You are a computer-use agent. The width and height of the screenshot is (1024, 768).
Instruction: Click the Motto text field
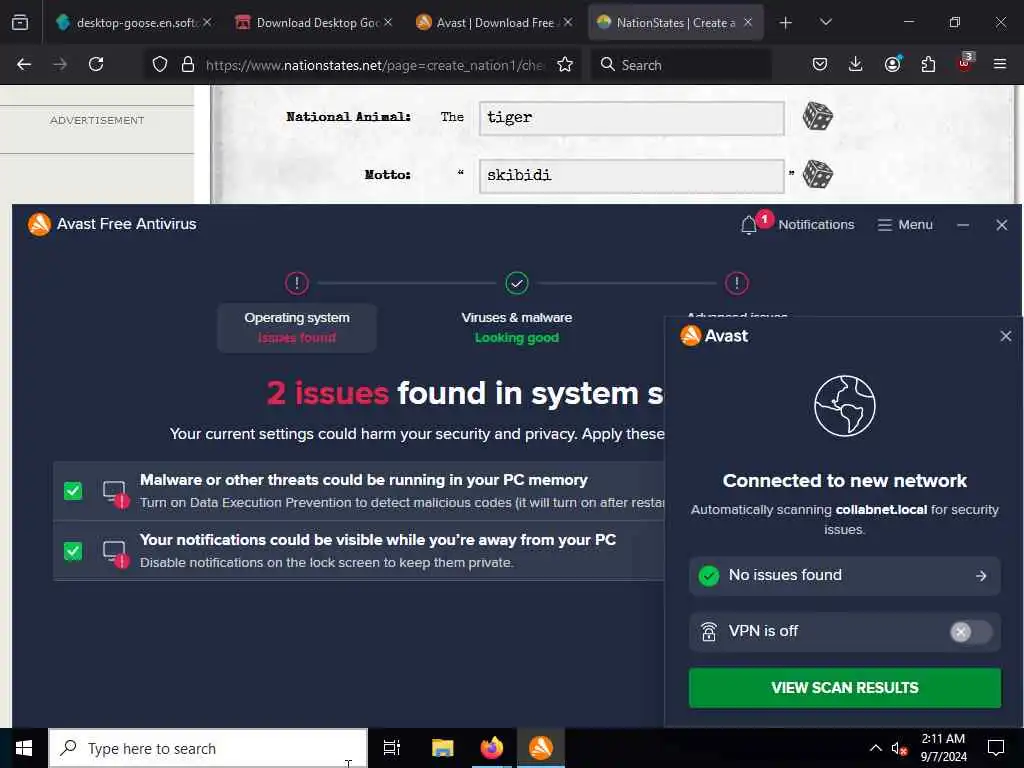coord(632,176)
